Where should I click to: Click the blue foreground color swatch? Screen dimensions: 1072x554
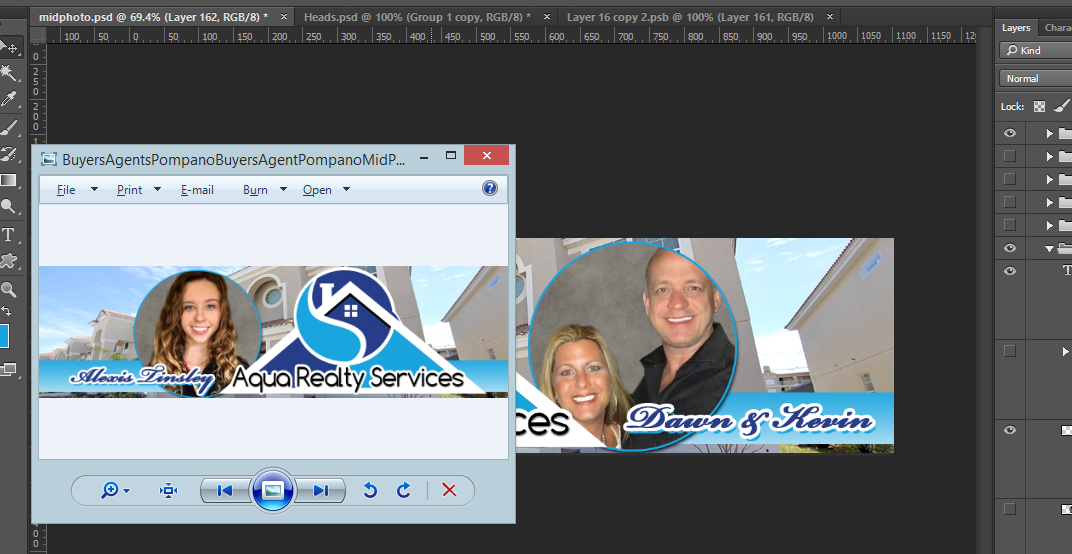point(3,336)
